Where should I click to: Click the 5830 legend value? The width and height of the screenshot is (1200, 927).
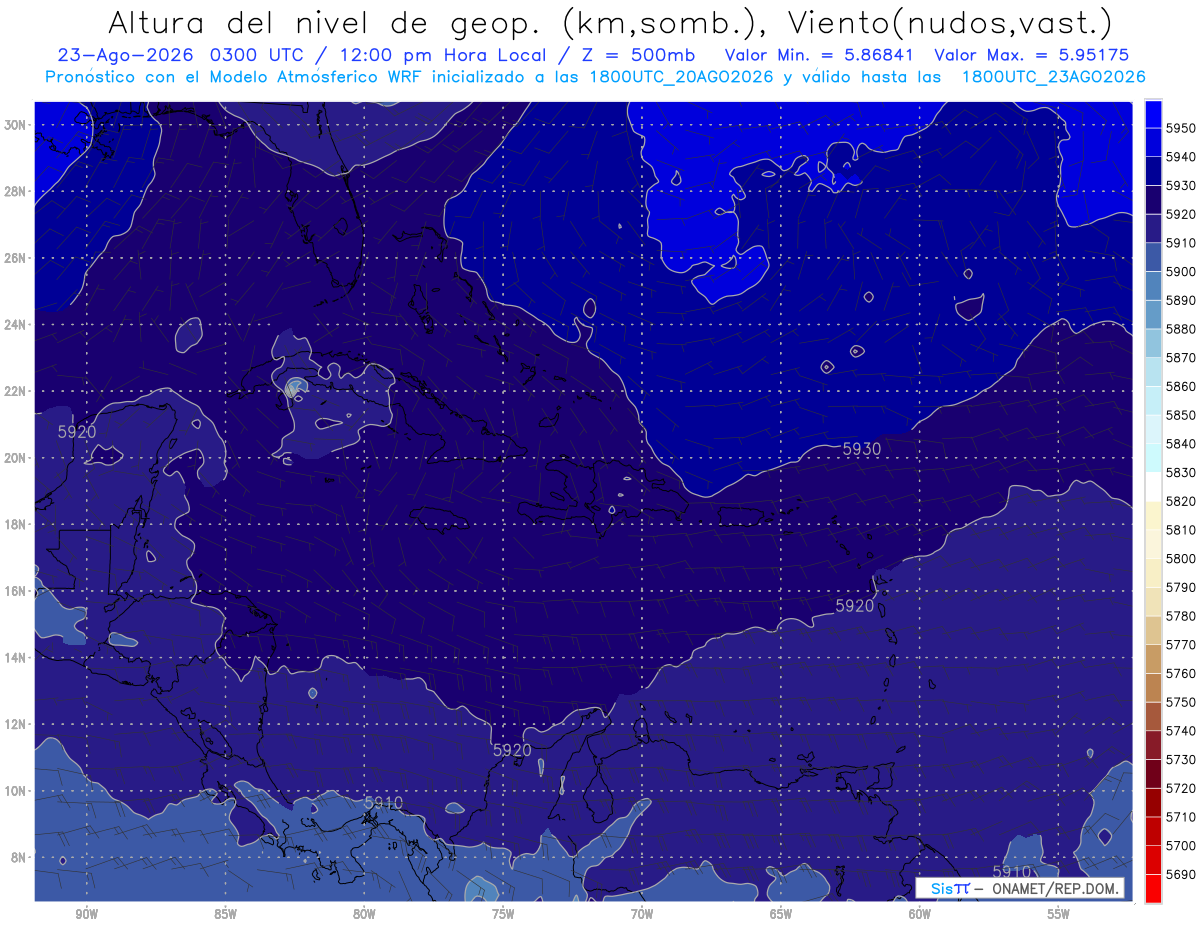pos(1180,473)
